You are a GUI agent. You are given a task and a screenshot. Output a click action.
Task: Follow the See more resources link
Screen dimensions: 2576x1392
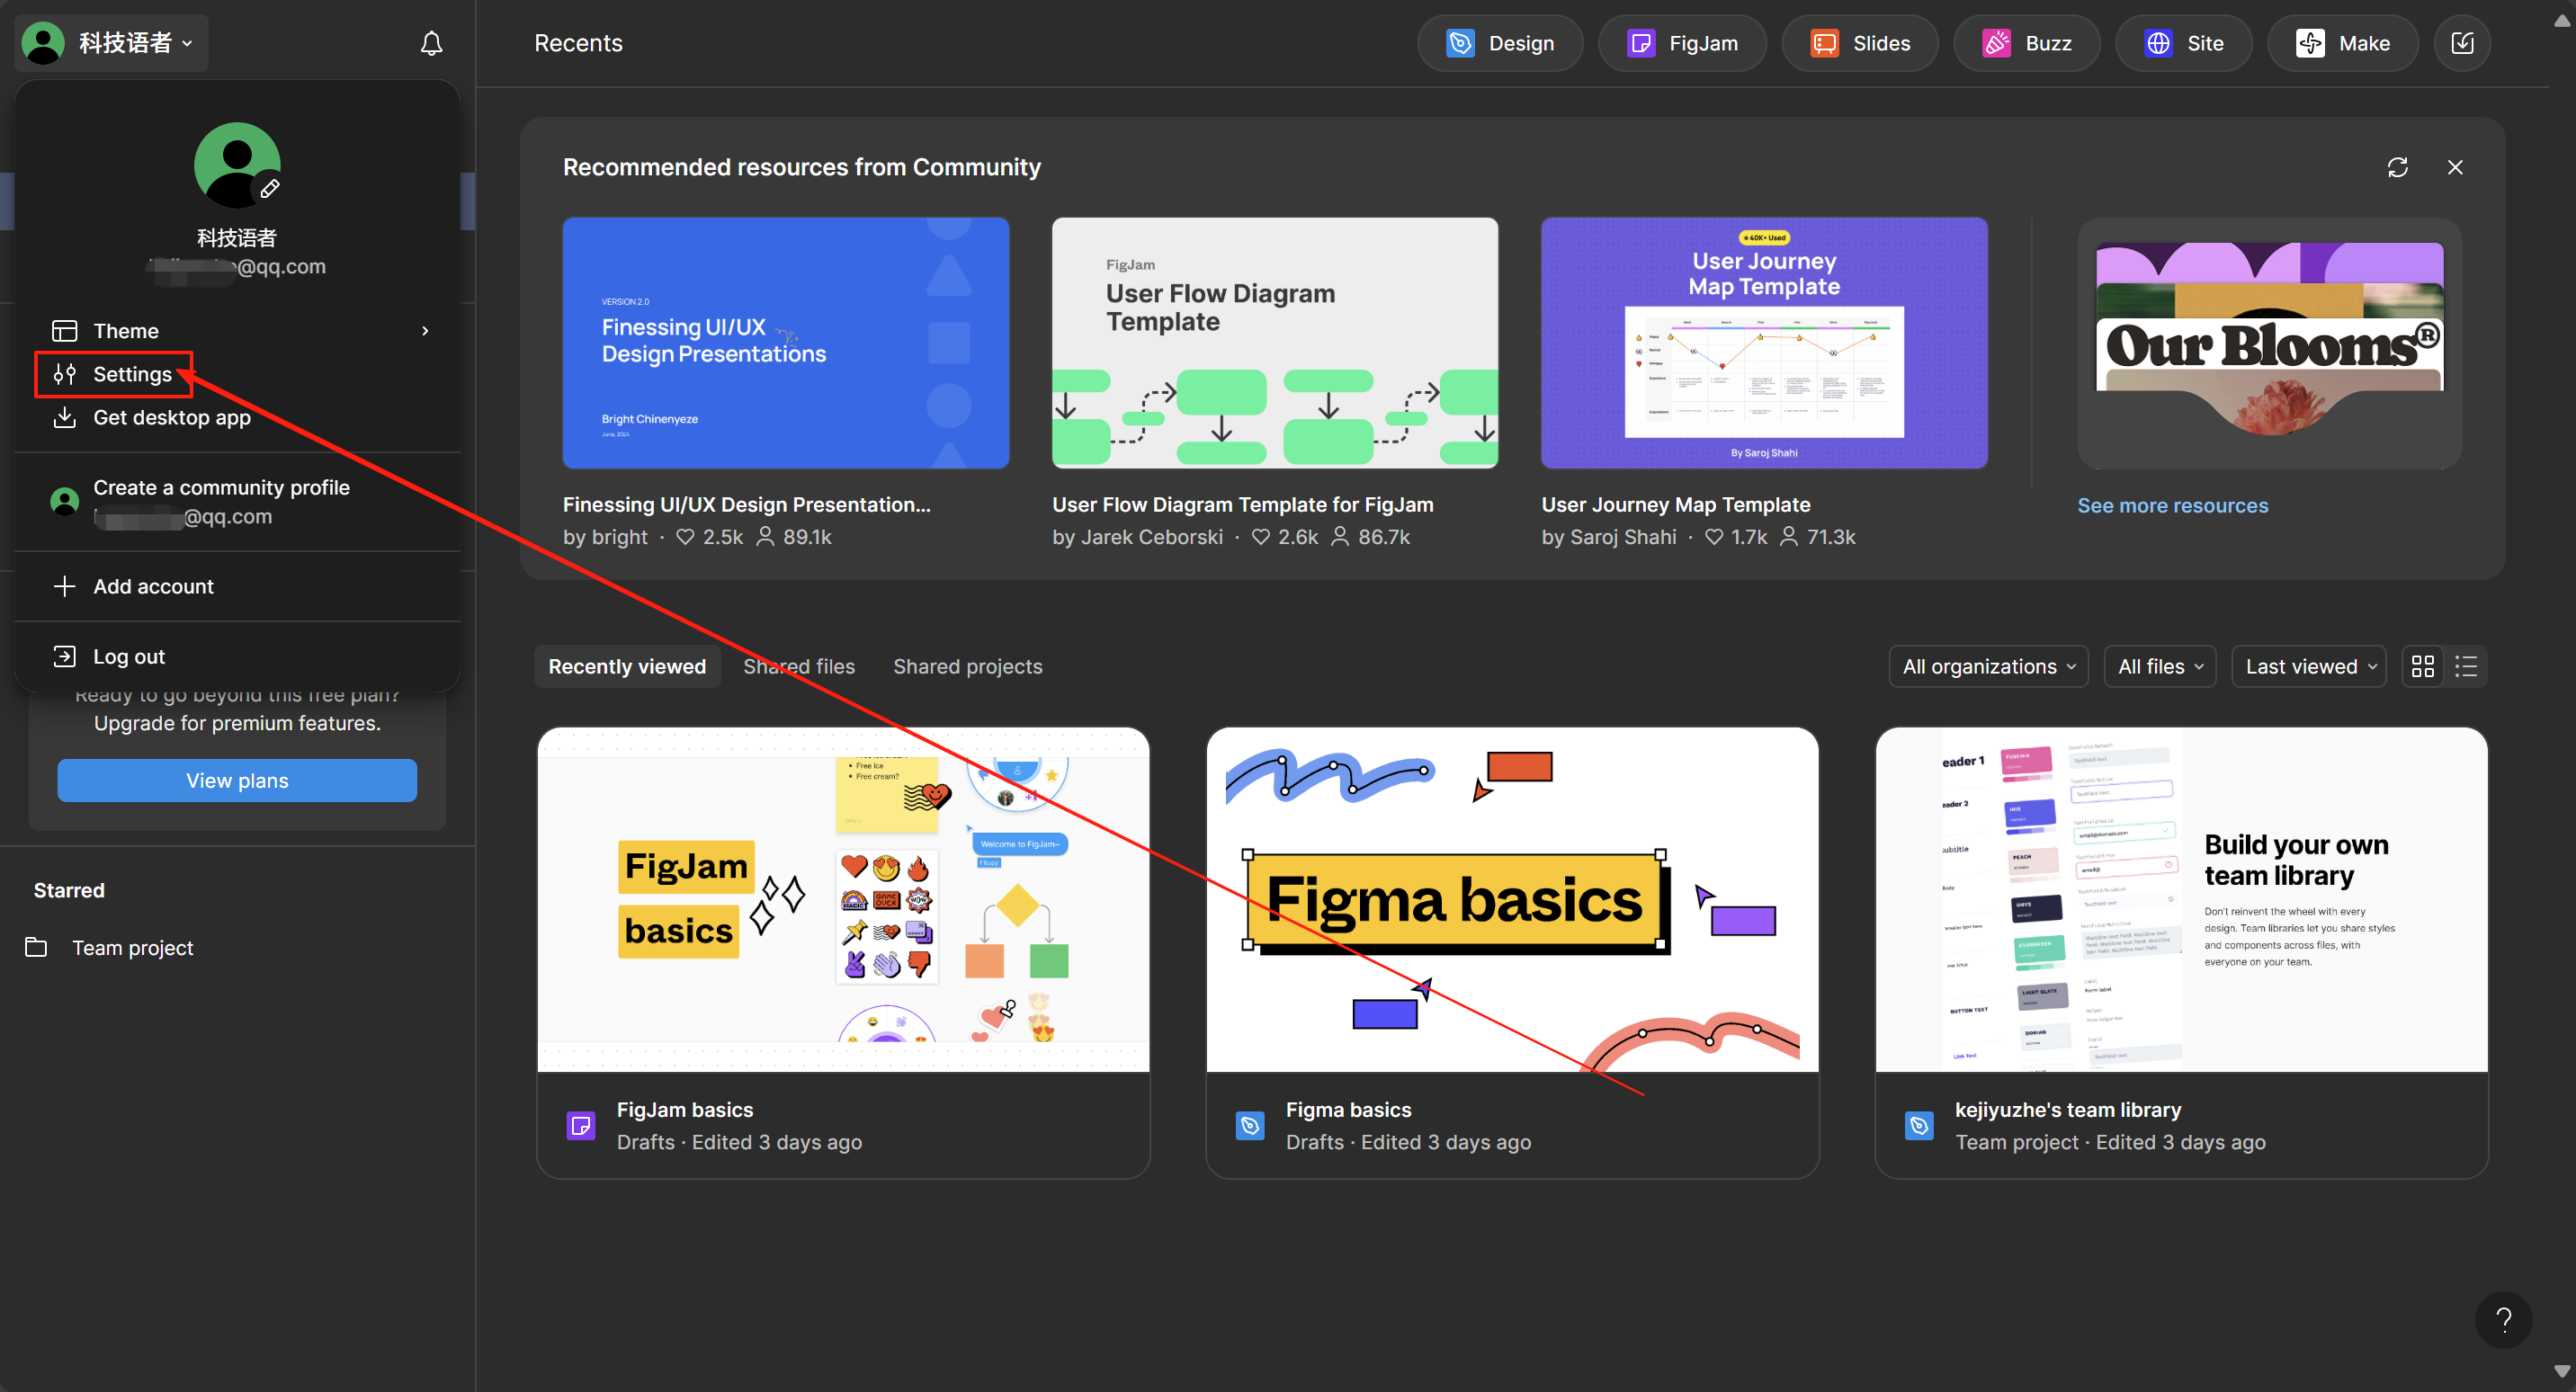[x=2172, y=505]
